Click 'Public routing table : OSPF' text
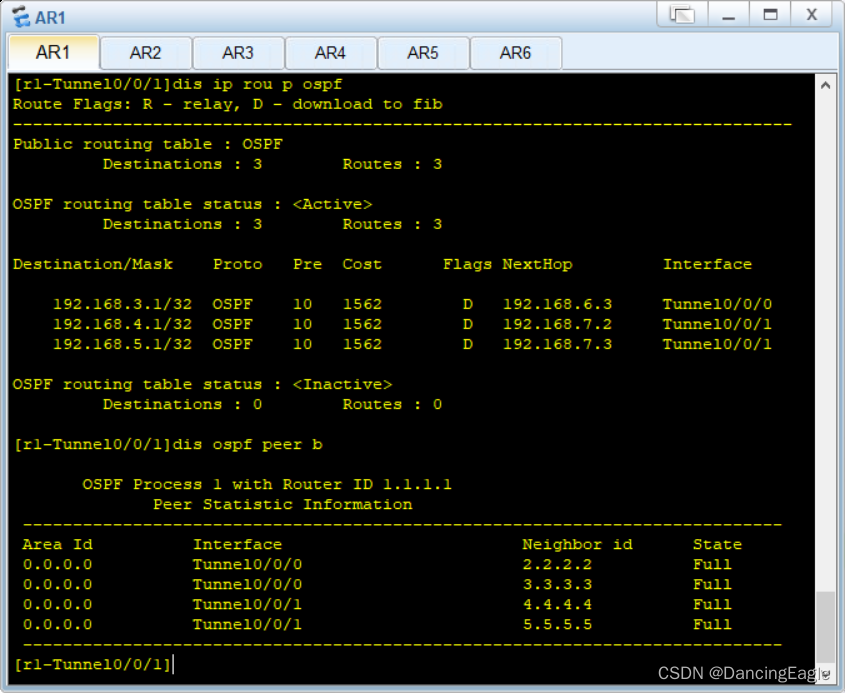The height and width of the screenshot is (693, 845). pyautogui.click(x=148, y=144)
